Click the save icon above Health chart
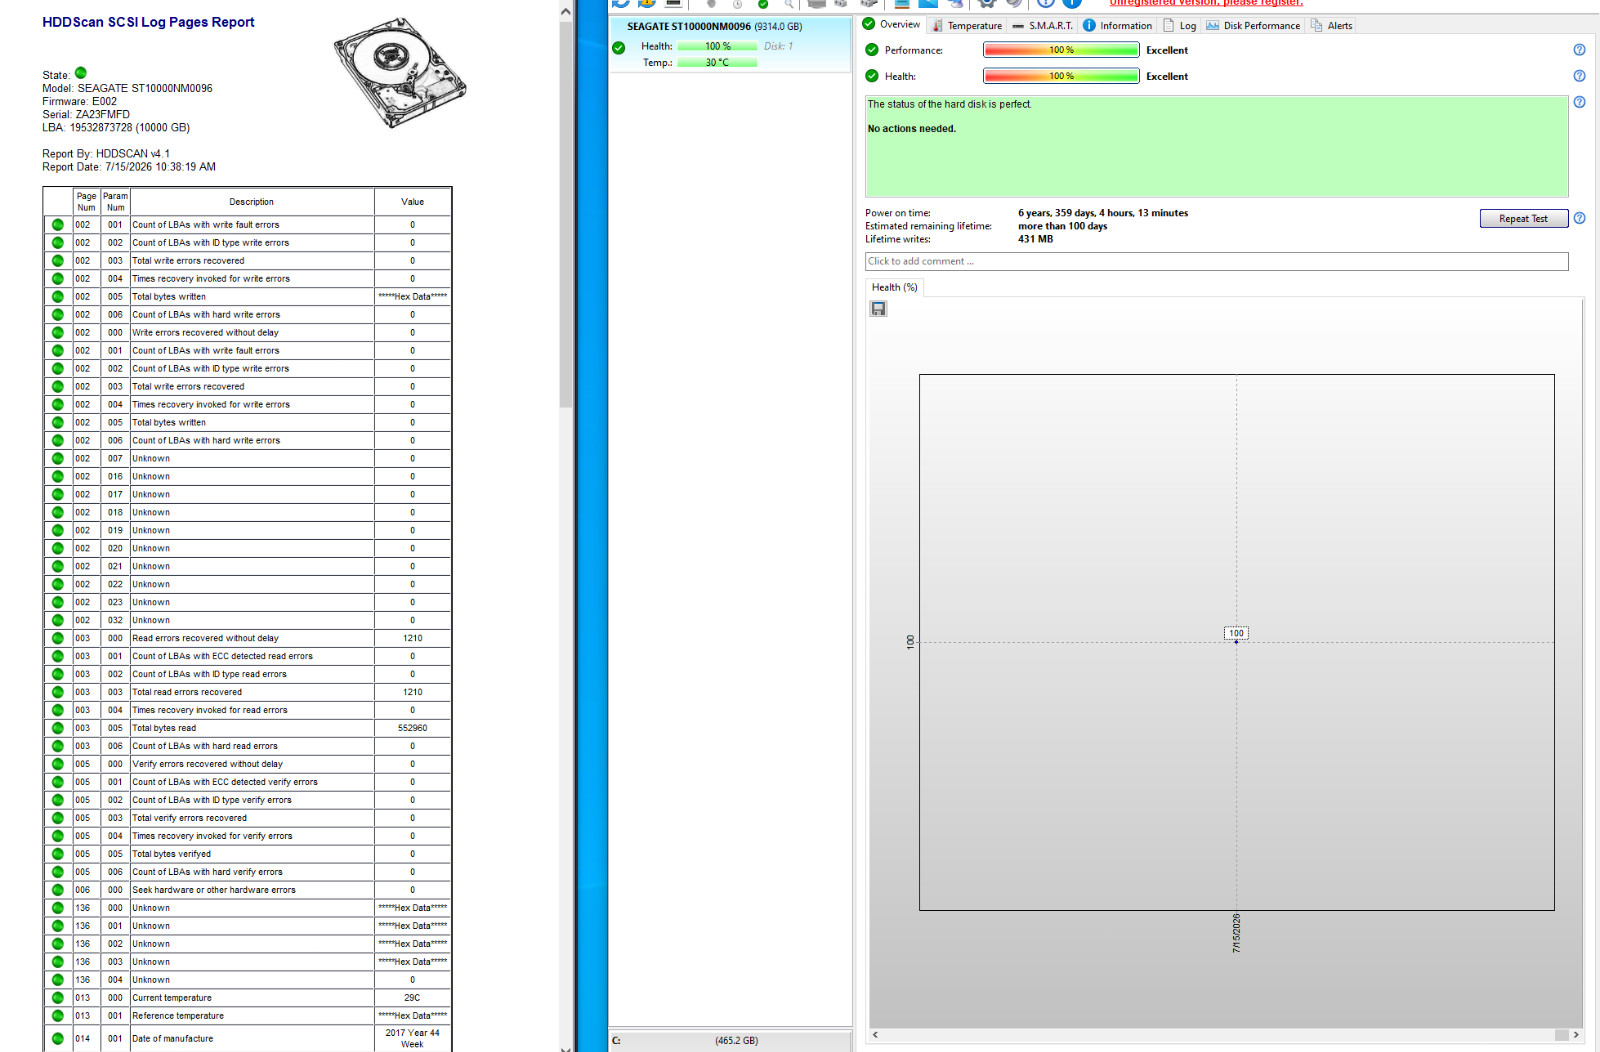 pos(878,309)
